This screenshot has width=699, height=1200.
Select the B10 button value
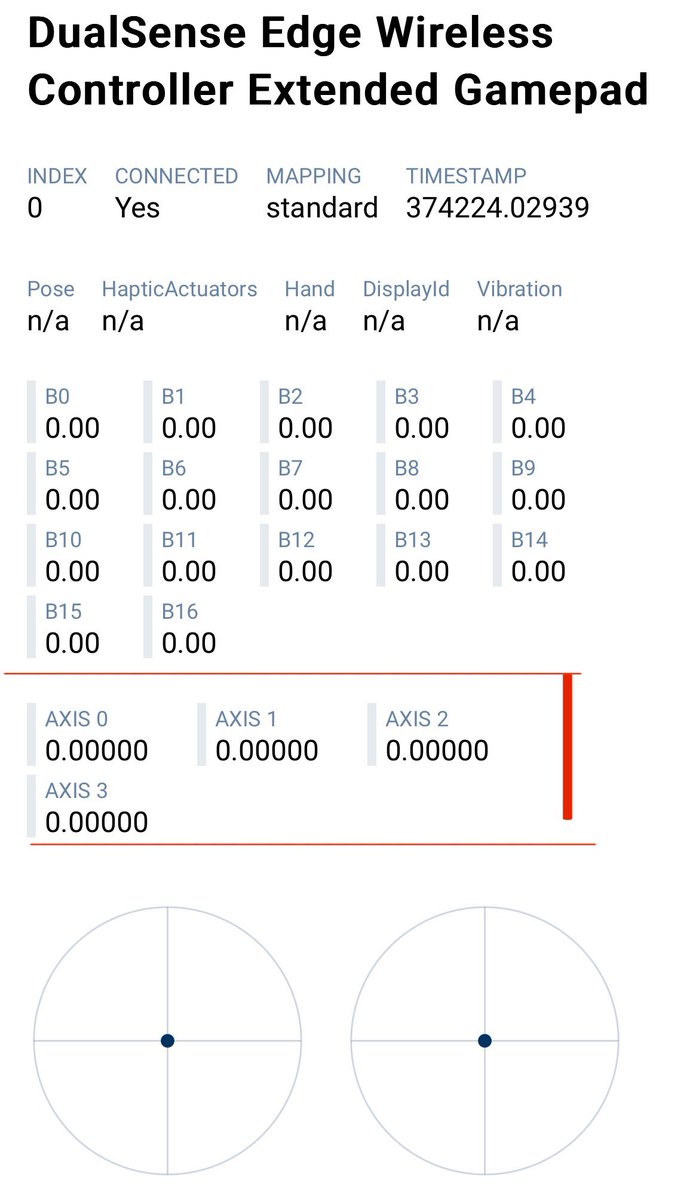coord(73,572)
